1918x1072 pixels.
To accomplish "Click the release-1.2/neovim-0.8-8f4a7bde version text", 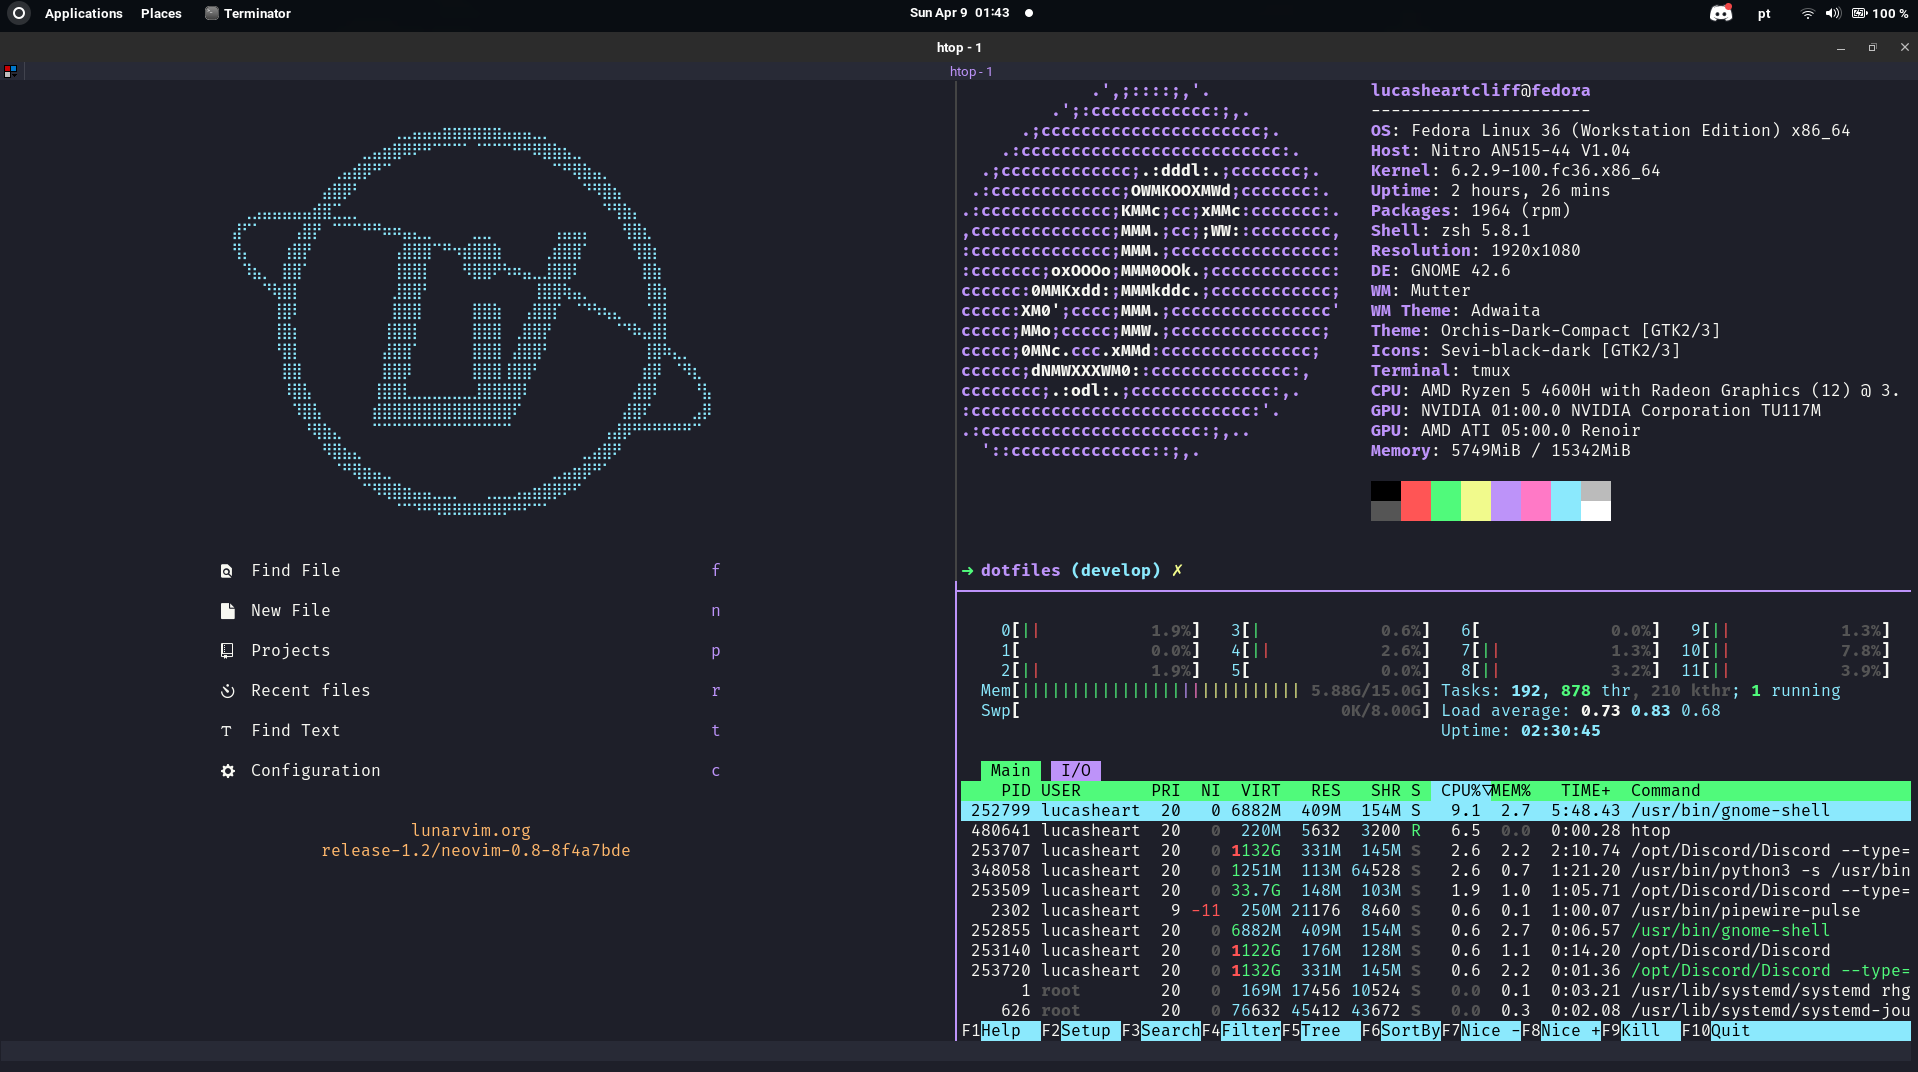I will click(x=476, y=850).
